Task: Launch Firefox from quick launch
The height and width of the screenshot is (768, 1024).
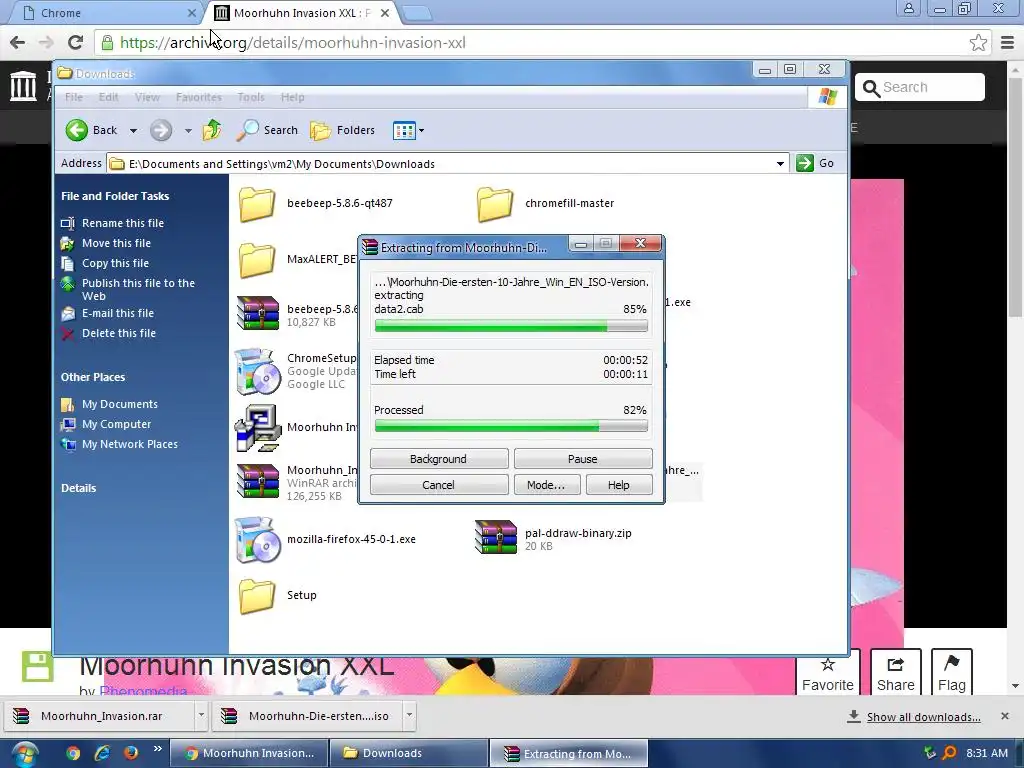Action: pos(131,752)
